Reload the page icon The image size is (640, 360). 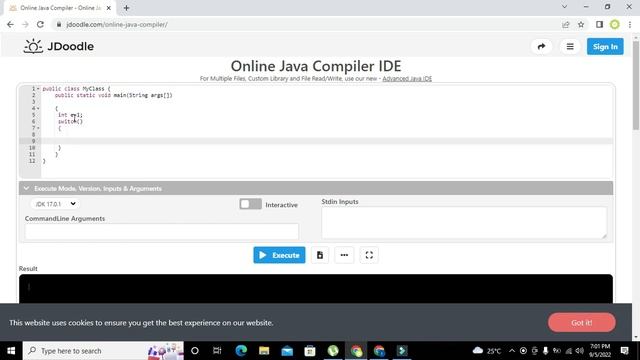click(x=40, y=24)
